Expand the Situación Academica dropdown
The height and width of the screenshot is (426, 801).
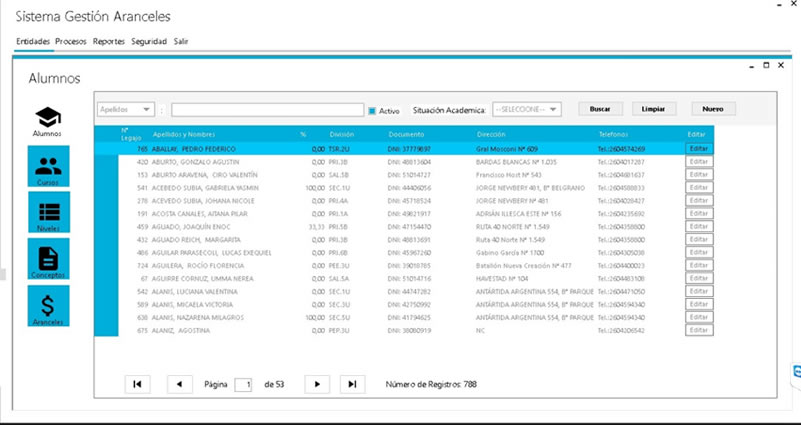pos(527,109)
